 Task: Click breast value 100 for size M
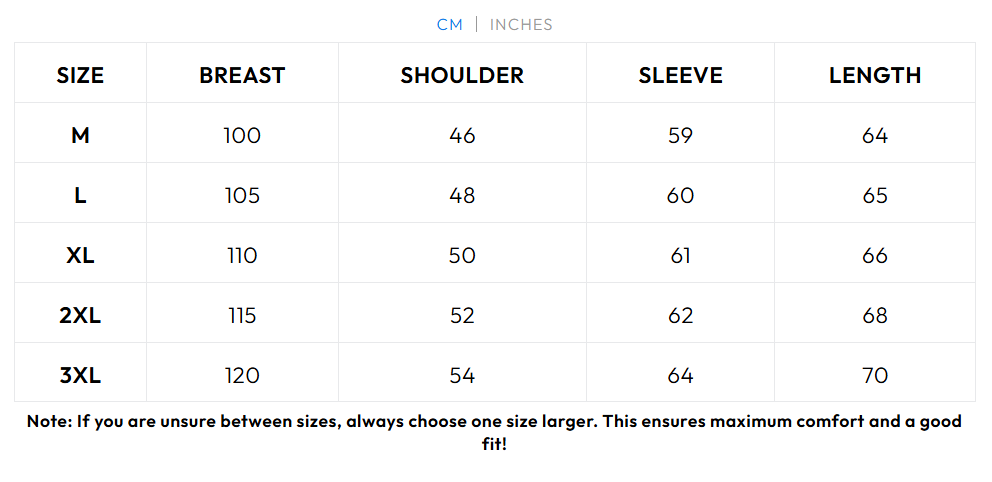click(x=242, y=135)
